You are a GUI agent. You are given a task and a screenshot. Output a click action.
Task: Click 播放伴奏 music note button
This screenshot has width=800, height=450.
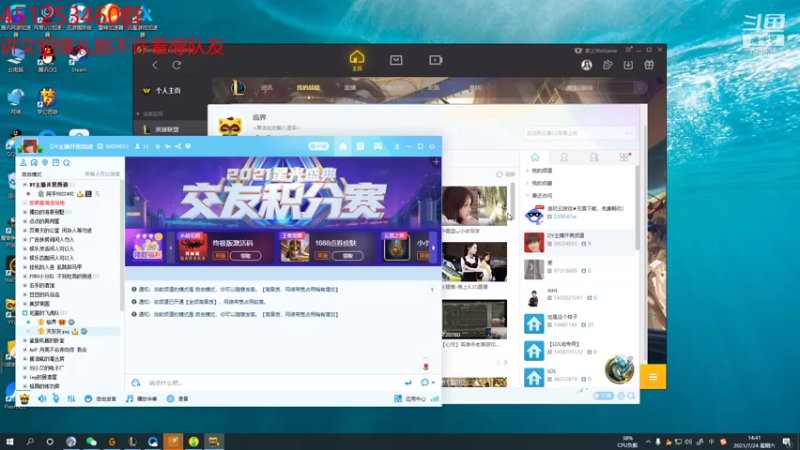pyautogui.click(x=141, y=398)
